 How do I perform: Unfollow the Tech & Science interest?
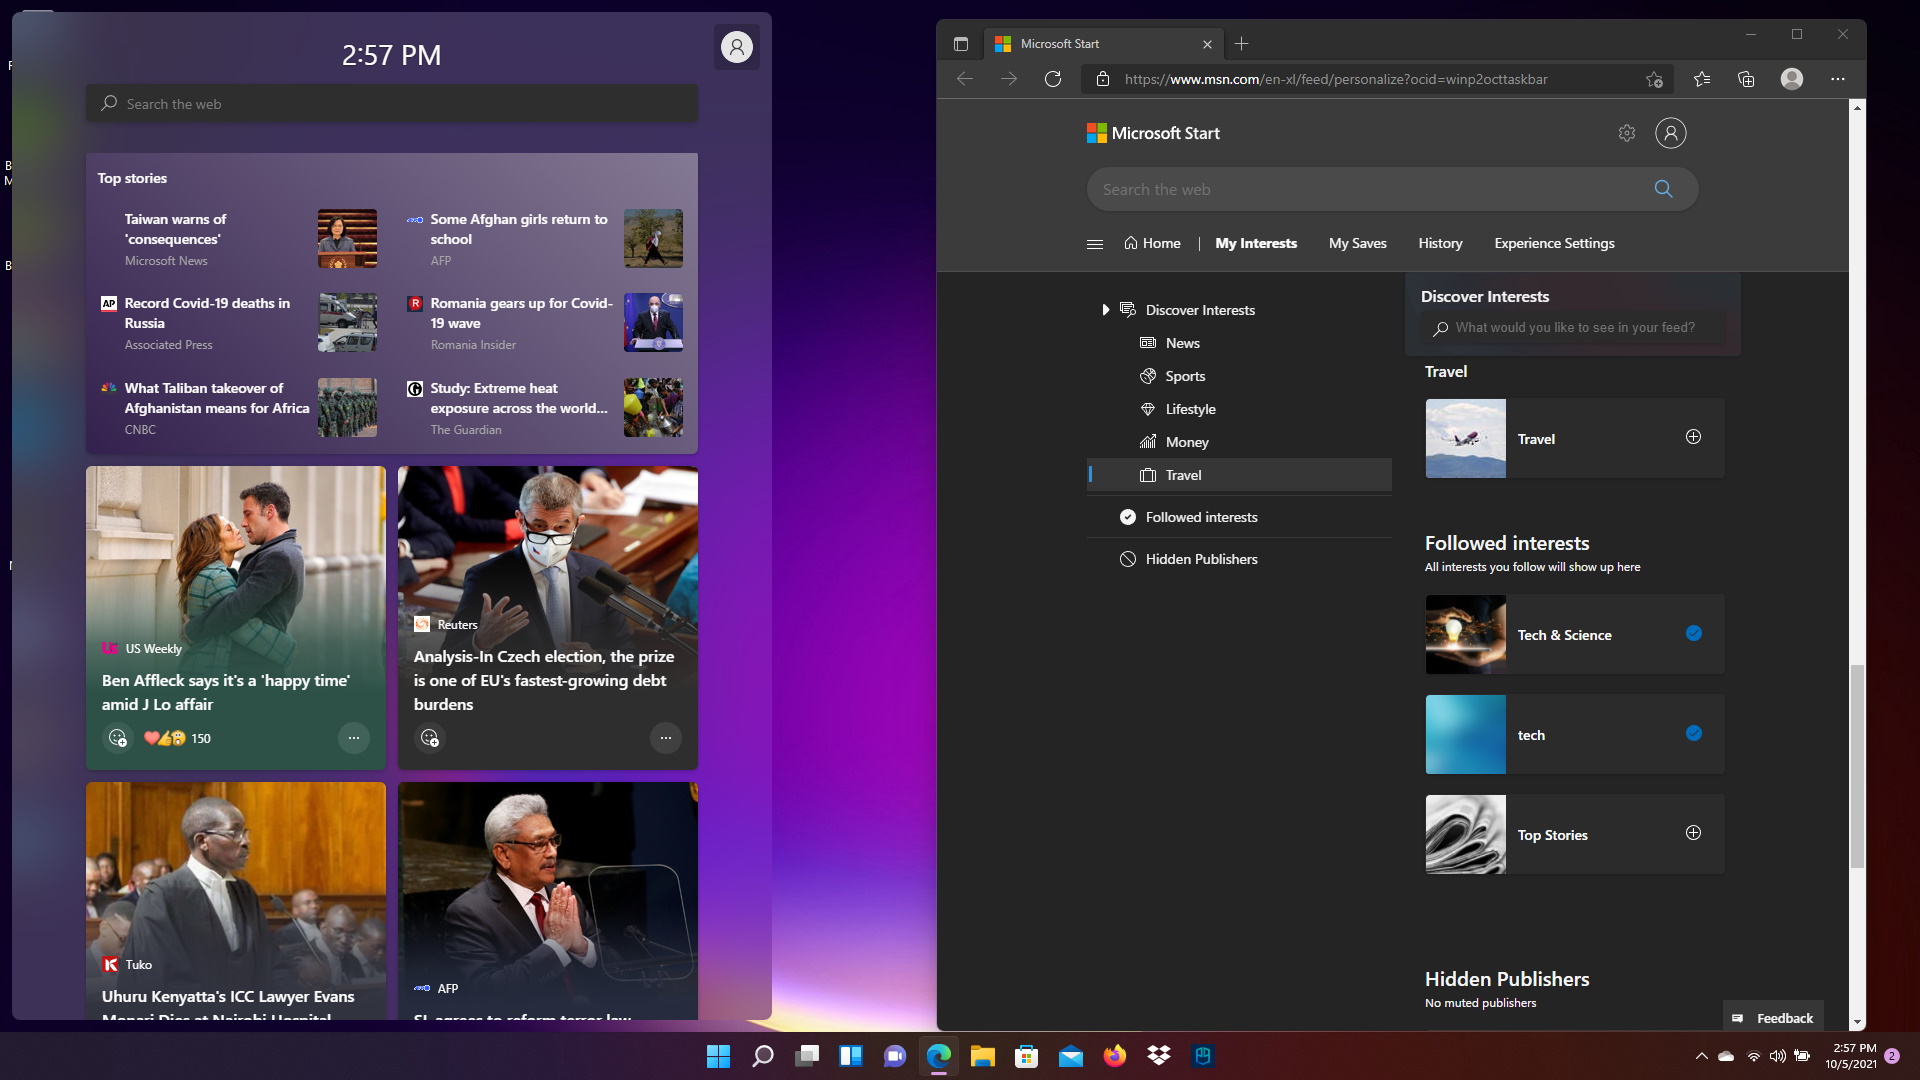click(1694, 633)
